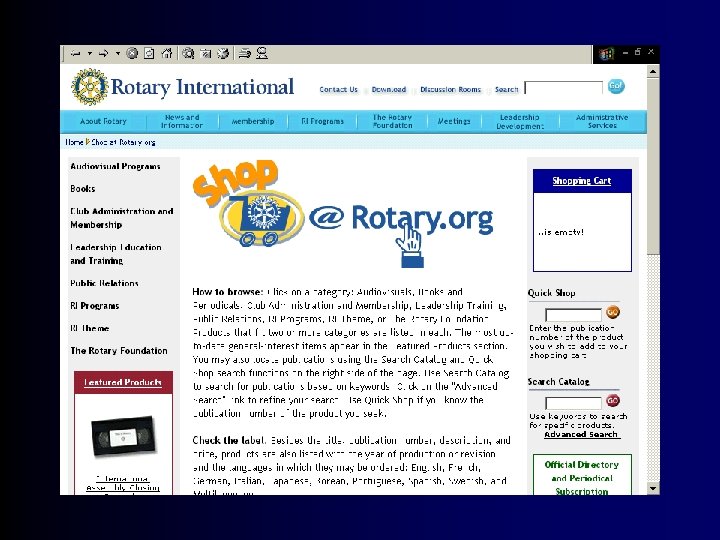This screenshot has height=540, width=720.
Task: Select The Rotary Foundation in sidebar
Action: (x=119, y=351)
